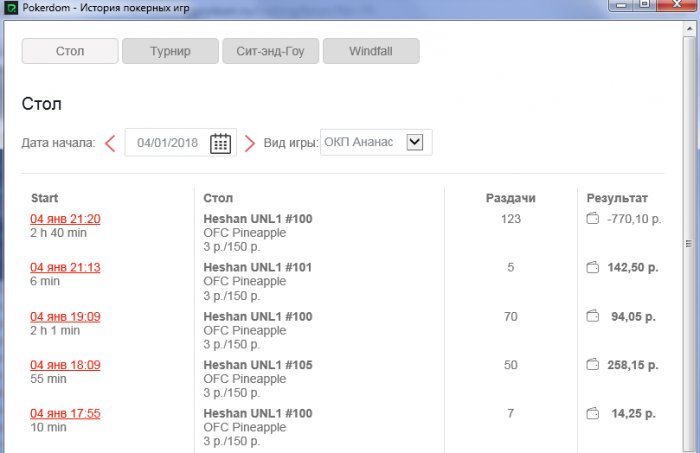Click wallet icon next to 94,05 р.

click(592, 316)
